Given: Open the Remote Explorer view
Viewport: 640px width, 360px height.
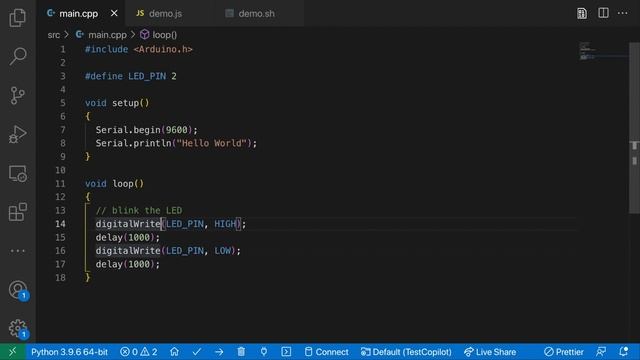Looking at the screenshot, I should [x=18, y=173].
